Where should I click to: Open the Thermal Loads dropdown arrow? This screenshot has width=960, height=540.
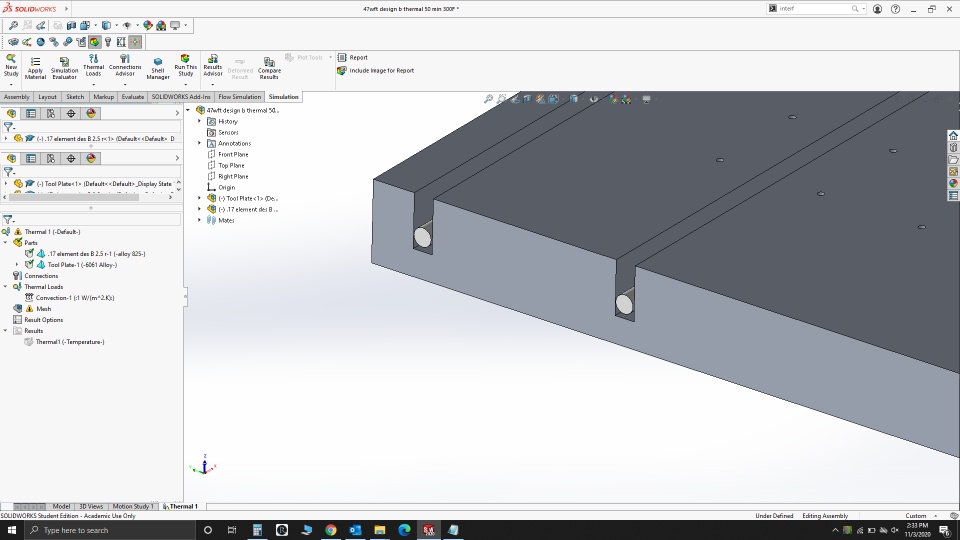point(93,84)
